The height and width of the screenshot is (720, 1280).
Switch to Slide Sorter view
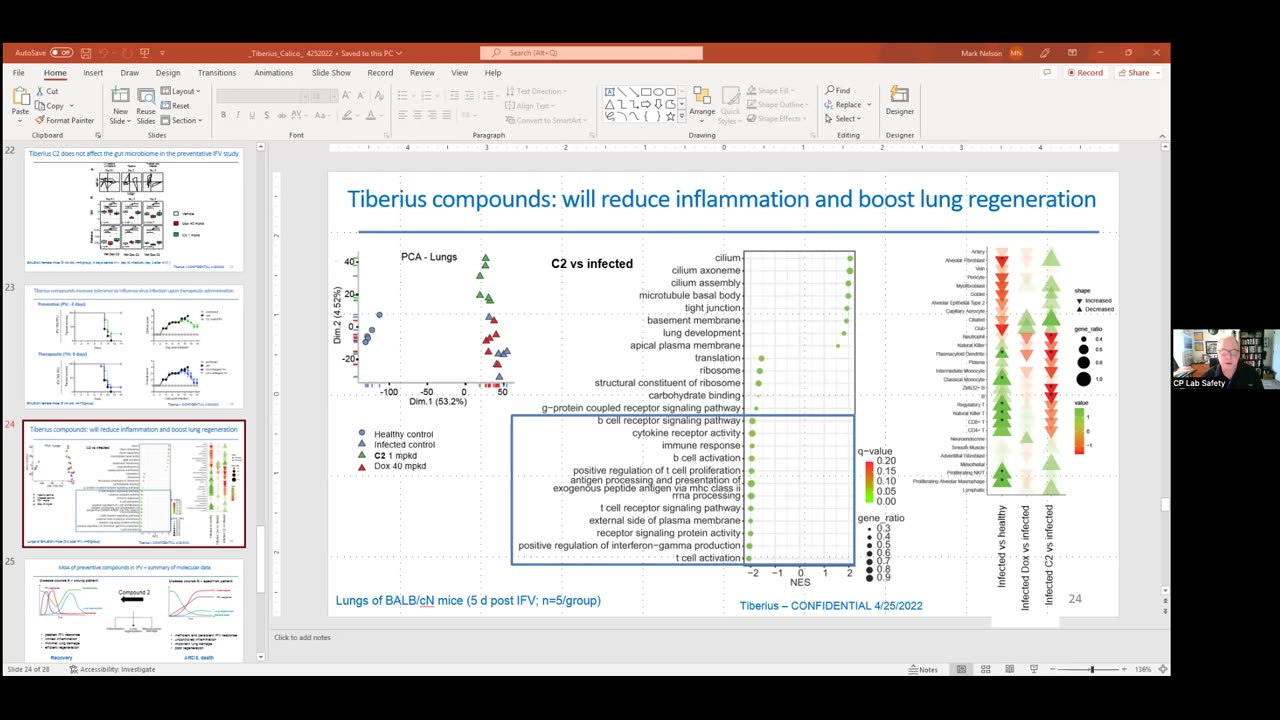(x=985, y=669)
